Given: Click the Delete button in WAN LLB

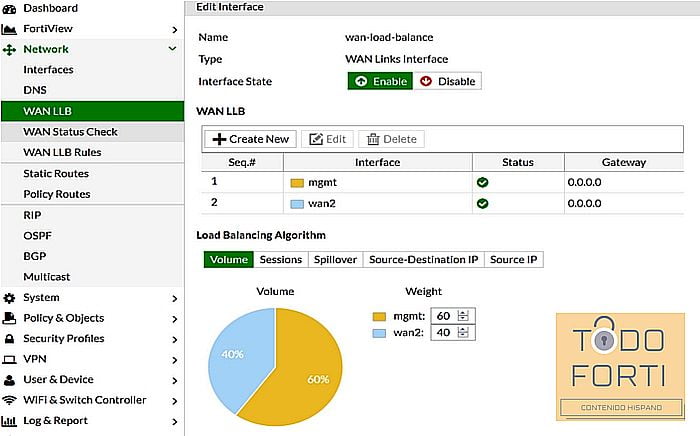Looking at the screenshot, I should pyautogui.click(x=391, y=139).
